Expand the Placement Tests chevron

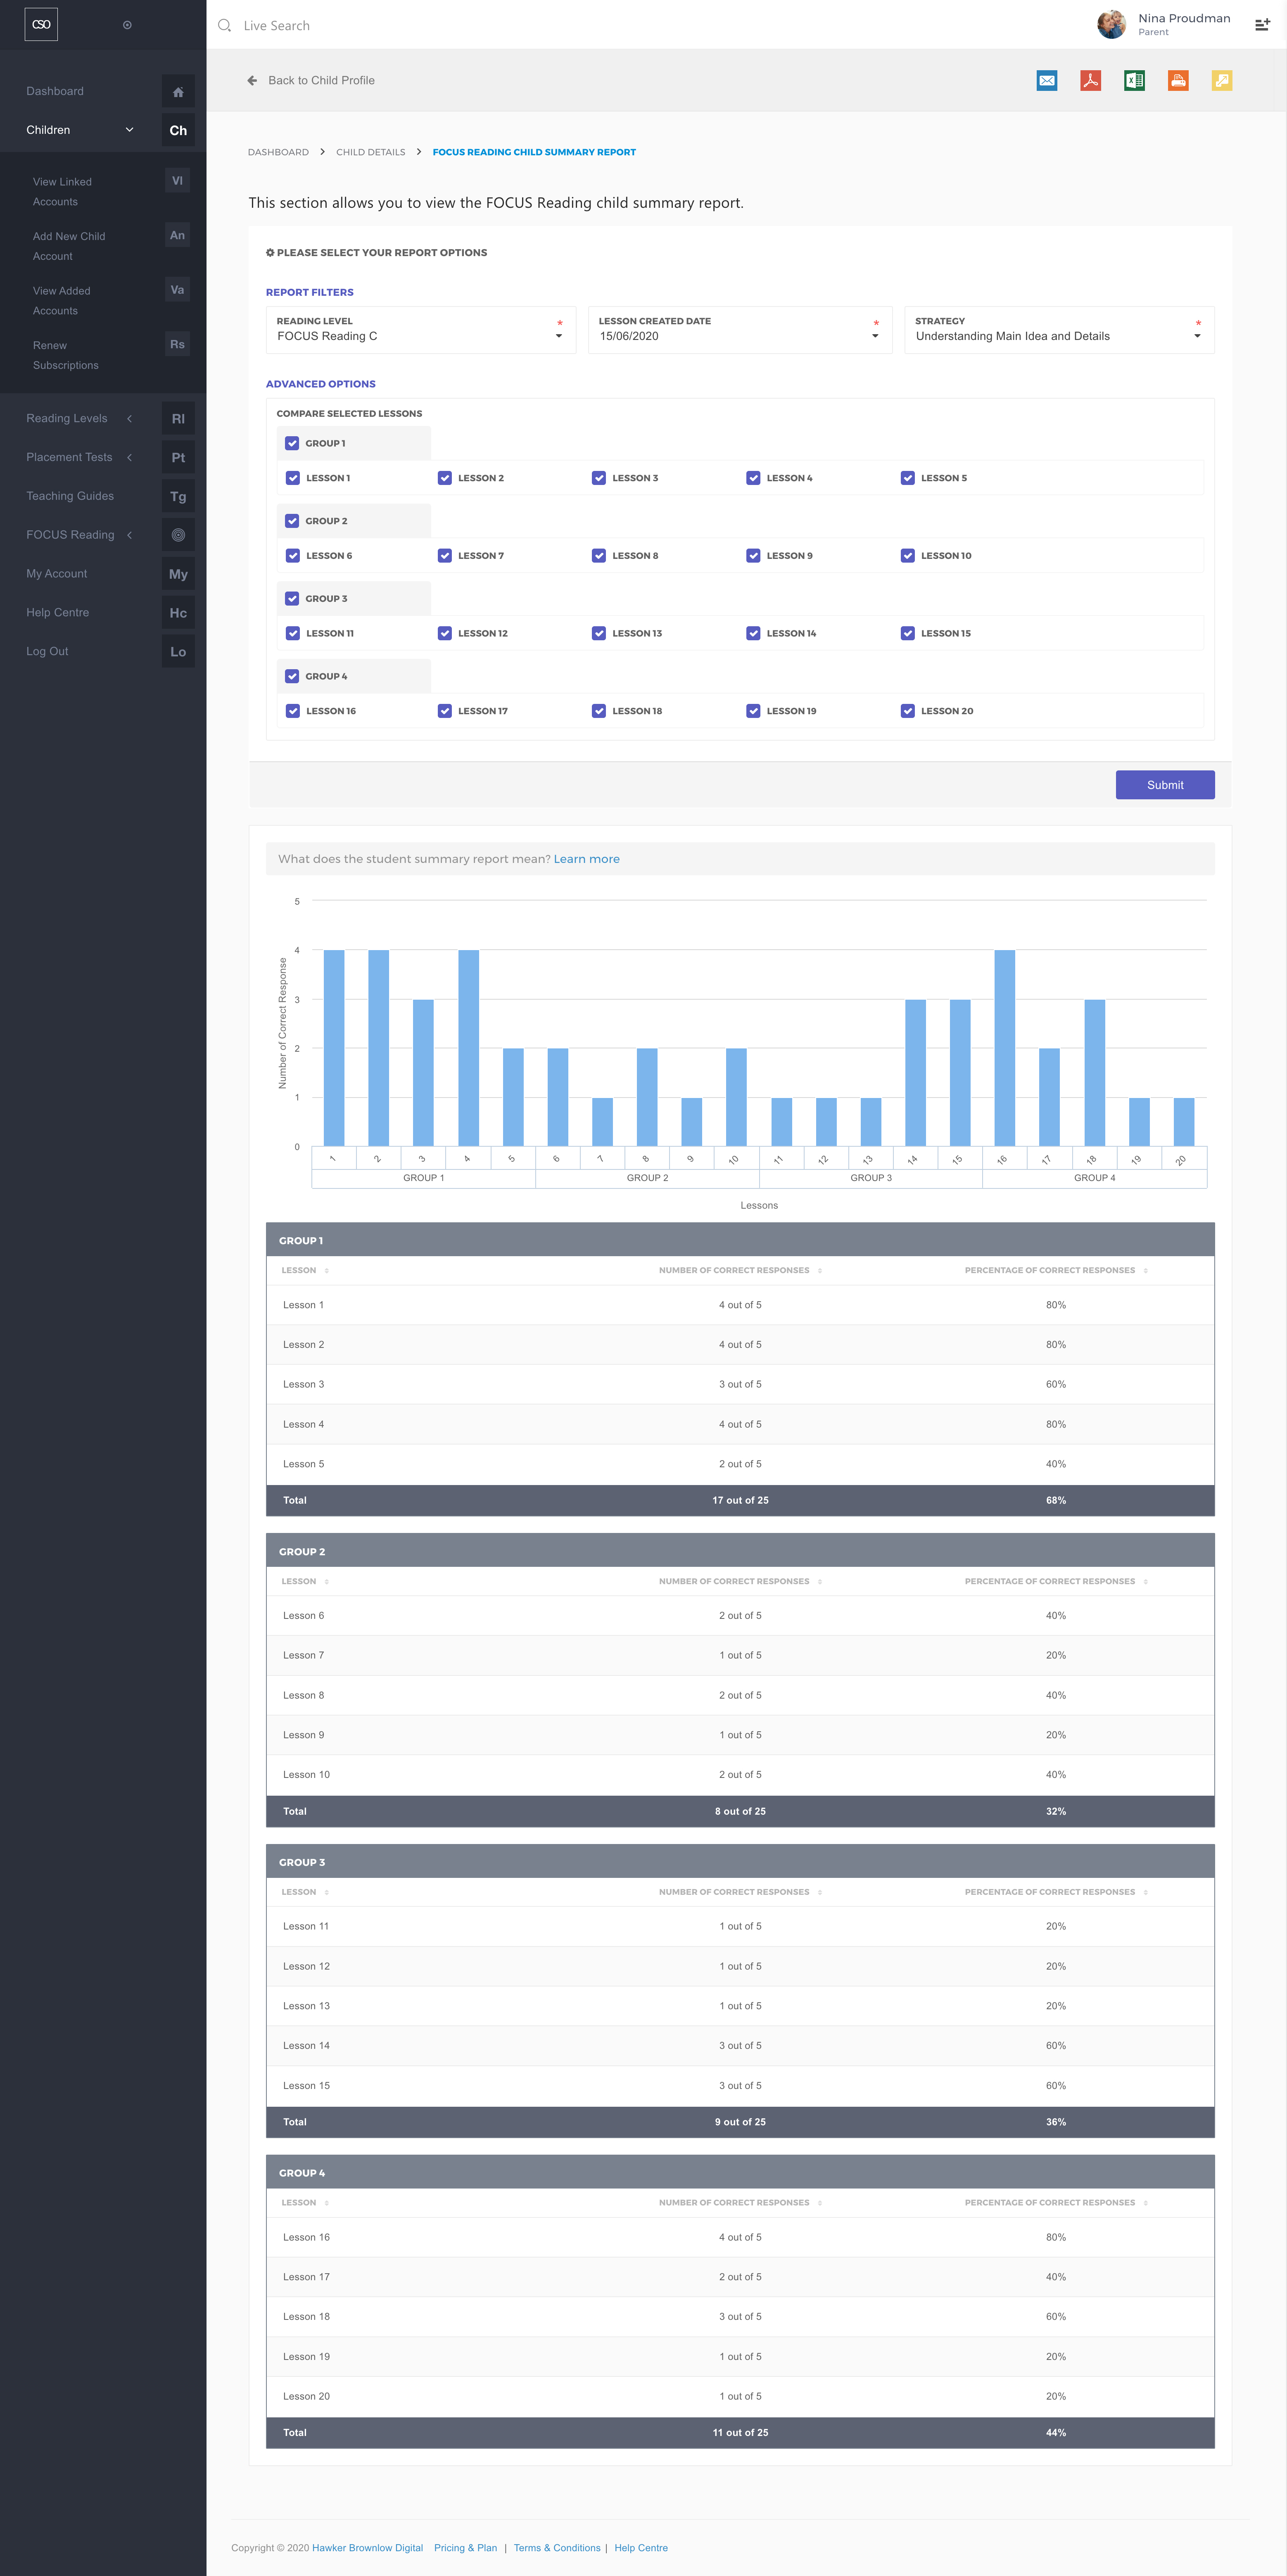129,458
